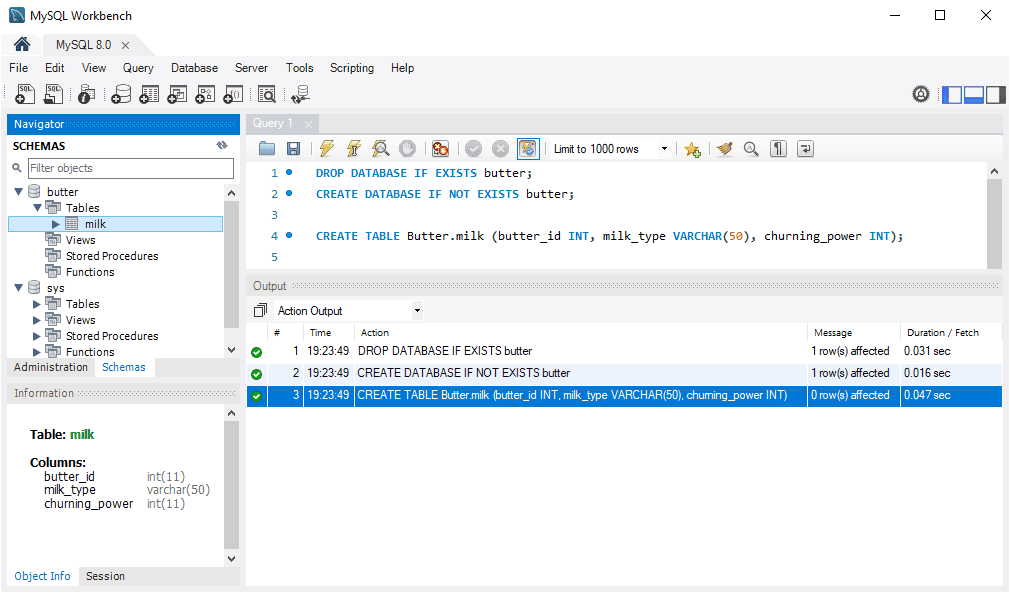Toggle word wrap in the SQL editor

(x=805, y=148)
